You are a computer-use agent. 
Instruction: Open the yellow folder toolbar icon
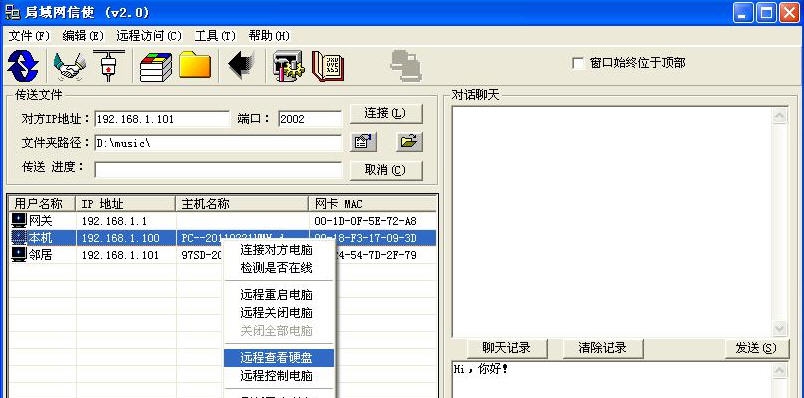click(x=195, y=66)
